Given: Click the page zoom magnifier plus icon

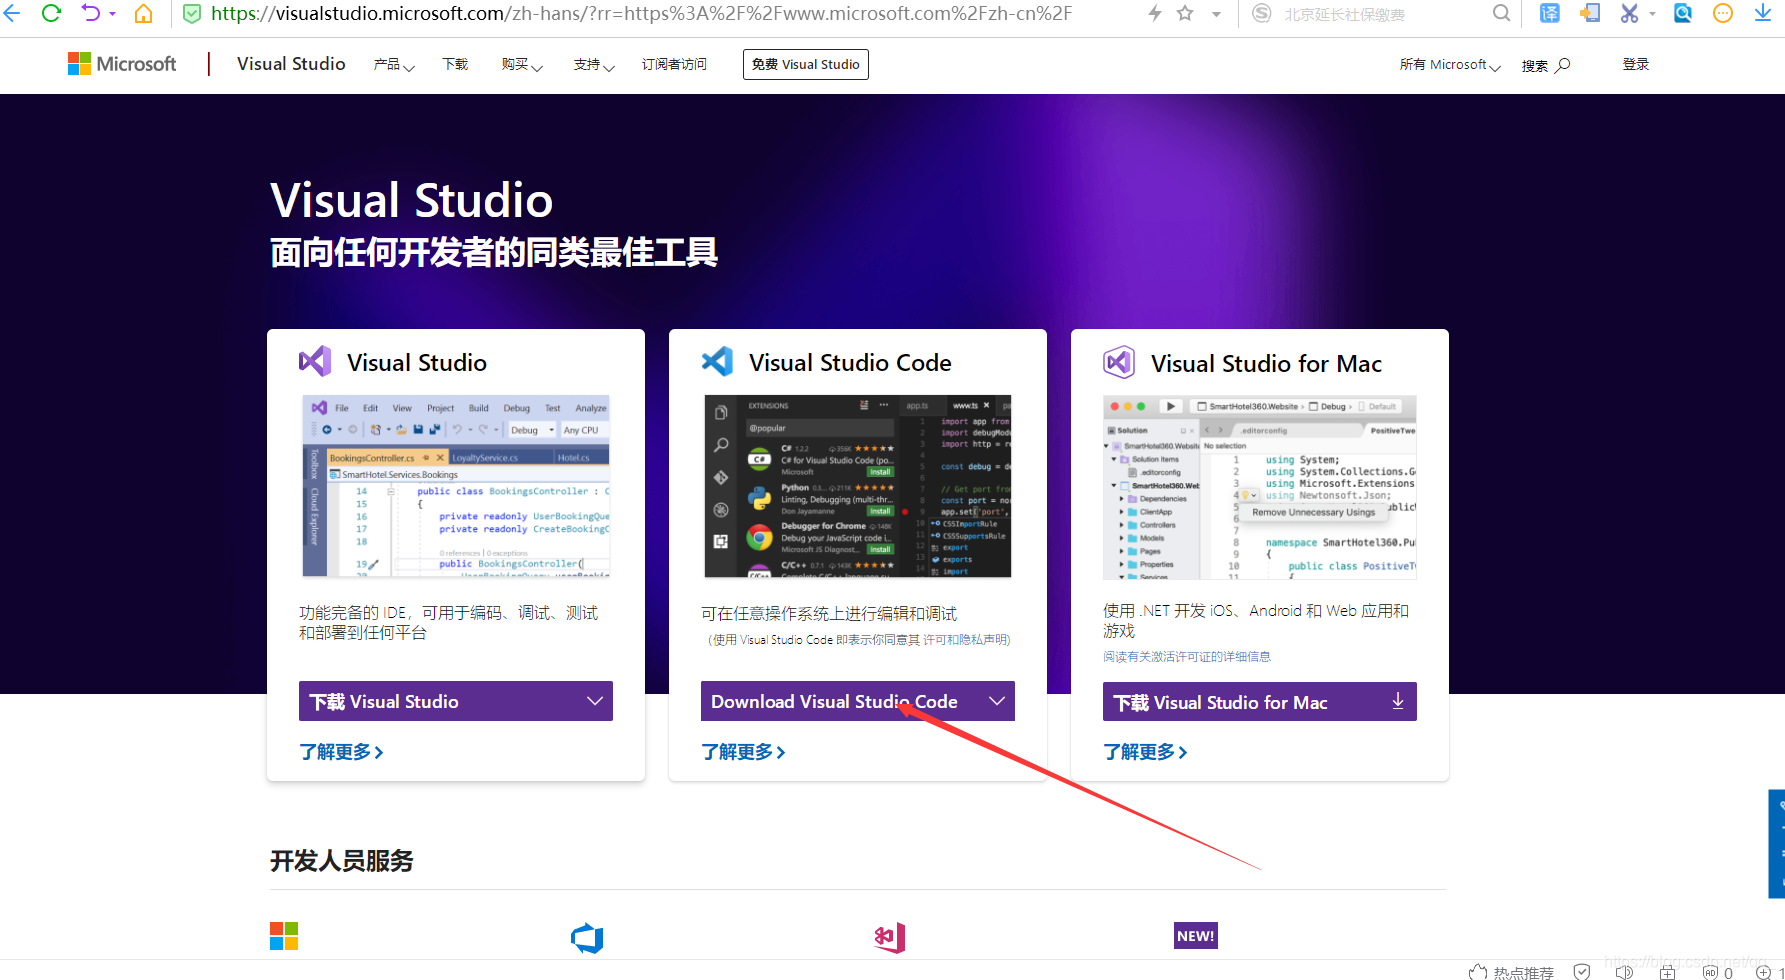Looking at the screenshot, I should (1764, 972).
